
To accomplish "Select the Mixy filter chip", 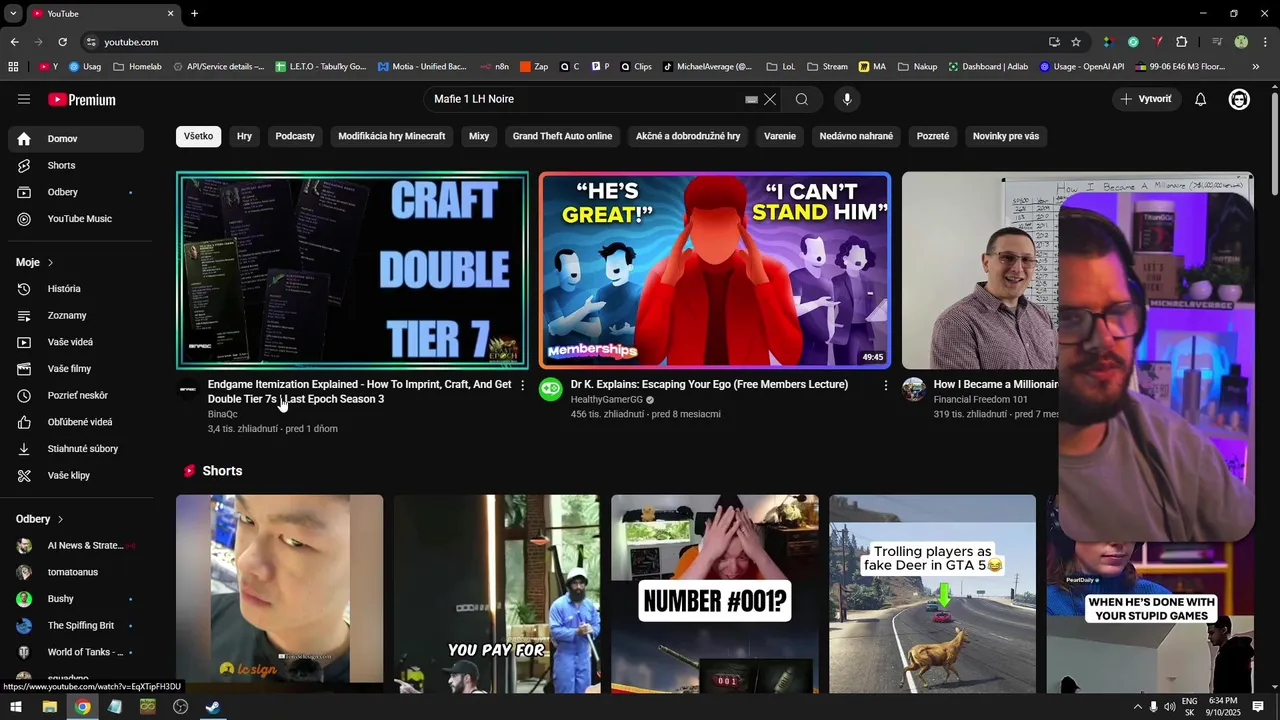I will pos(479,136).
